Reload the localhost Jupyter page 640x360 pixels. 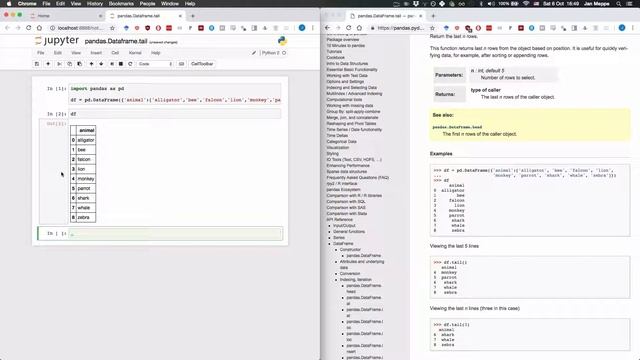[x=29, y=28]
